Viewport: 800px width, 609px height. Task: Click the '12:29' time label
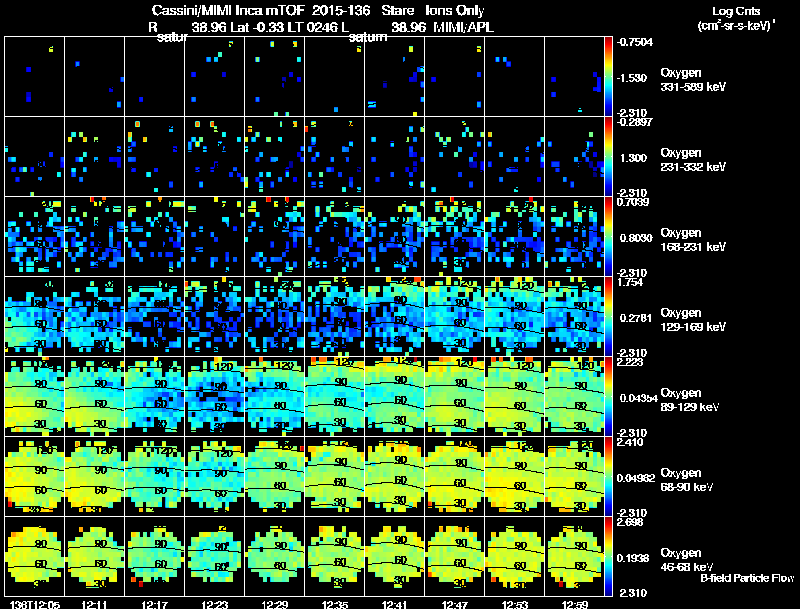pyautogui.click(x=274, y=604)
